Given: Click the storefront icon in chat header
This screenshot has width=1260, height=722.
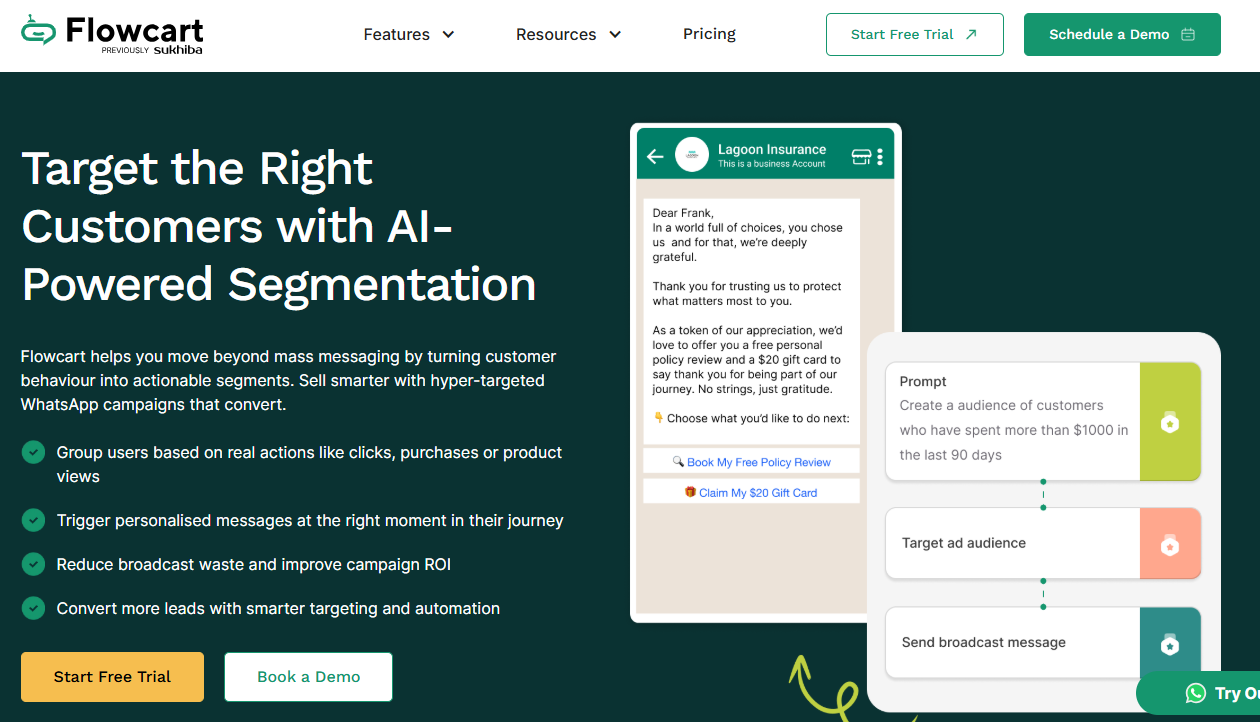Looking at the screenshot, I should coord(861,156).
